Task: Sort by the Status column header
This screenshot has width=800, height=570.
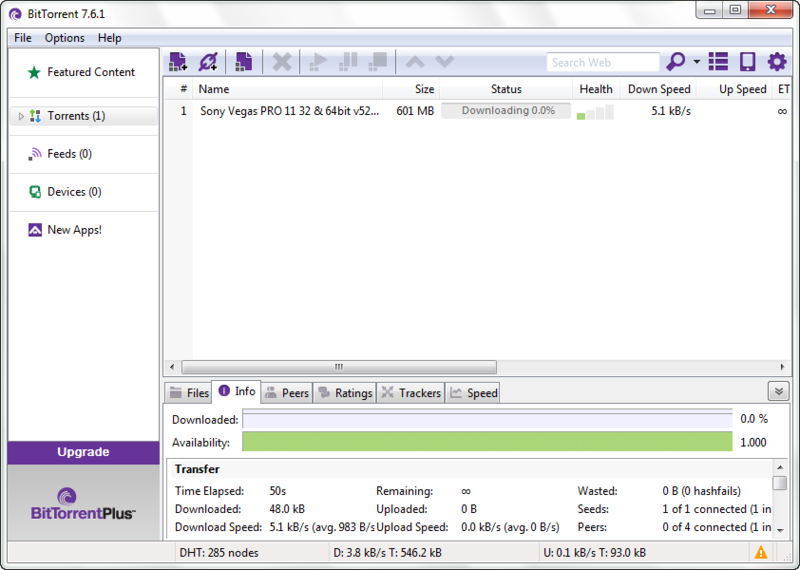Action: [x=506, y=89]
